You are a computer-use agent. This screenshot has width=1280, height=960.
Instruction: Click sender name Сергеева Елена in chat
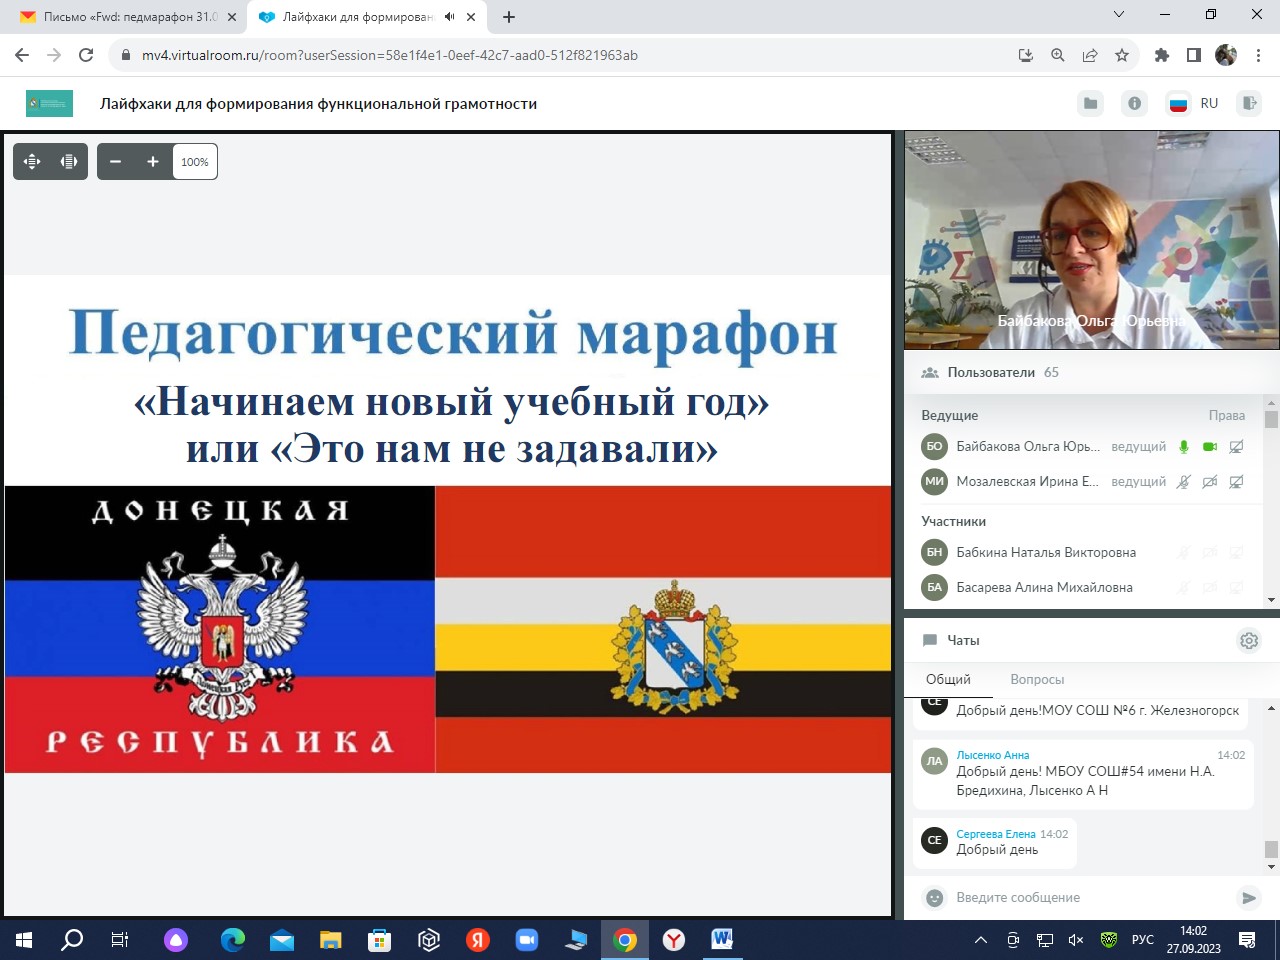point(996,834)
